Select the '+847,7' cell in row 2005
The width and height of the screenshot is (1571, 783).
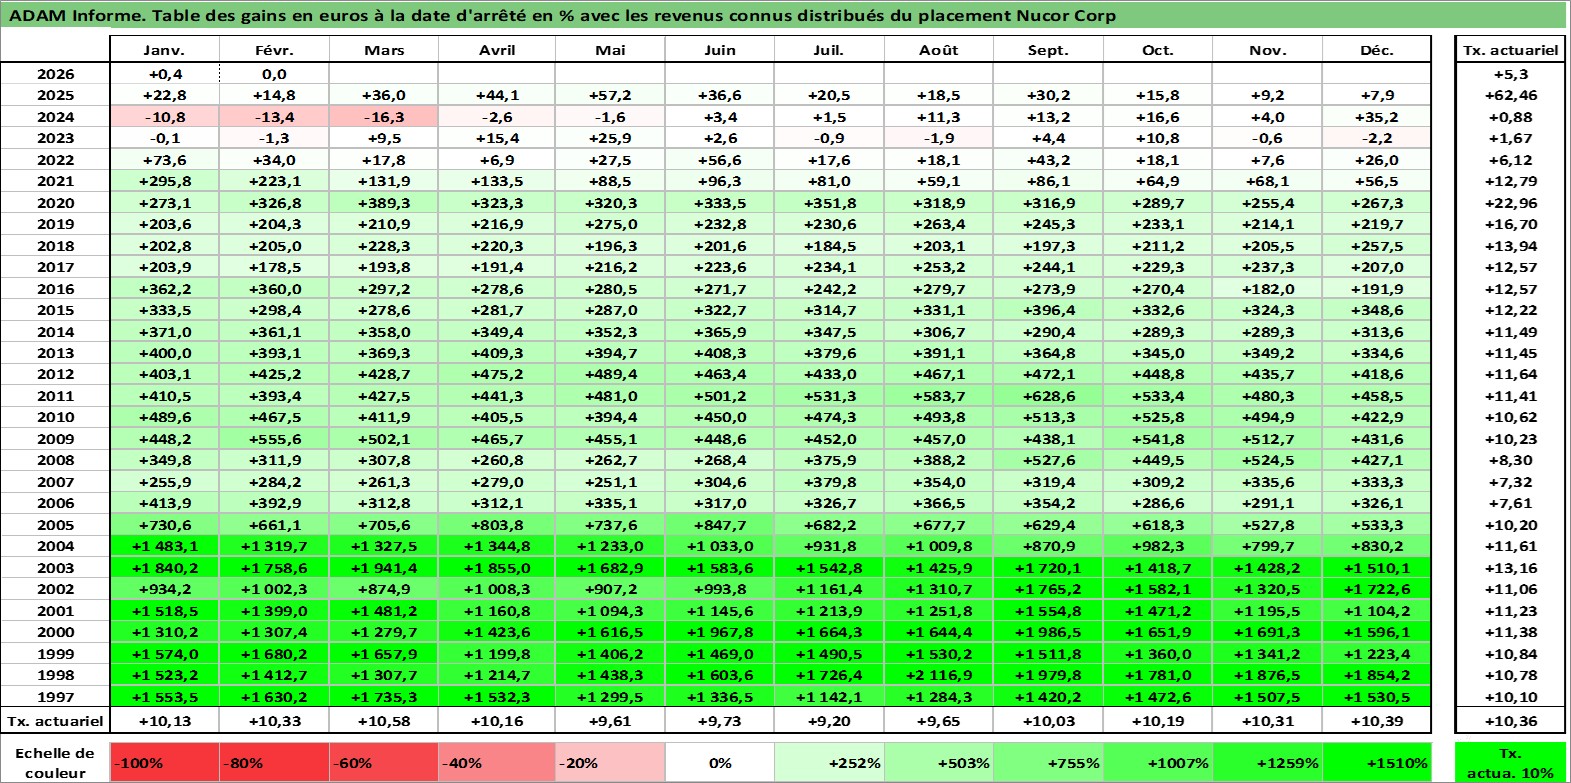coord(719,525)
